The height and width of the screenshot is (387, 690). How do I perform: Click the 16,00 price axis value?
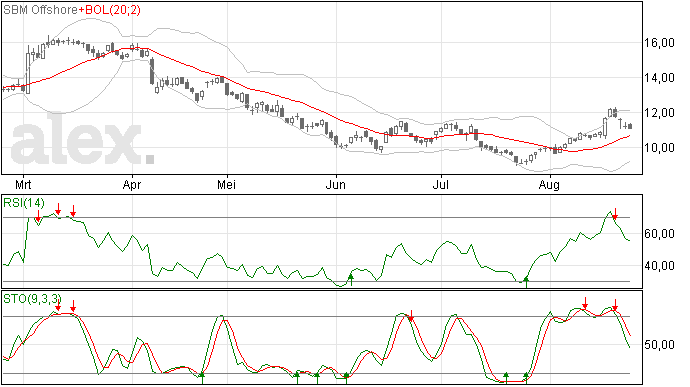[659, 43]
